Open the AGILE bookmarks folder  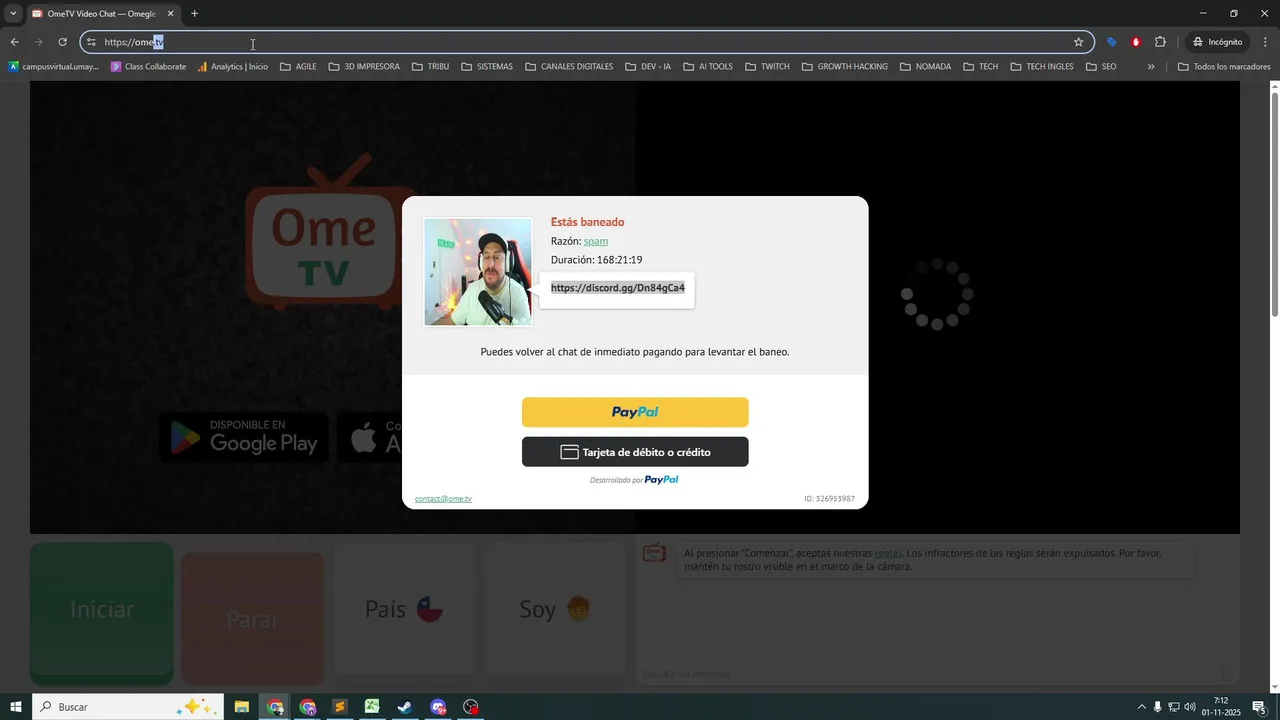pos(298,67)
